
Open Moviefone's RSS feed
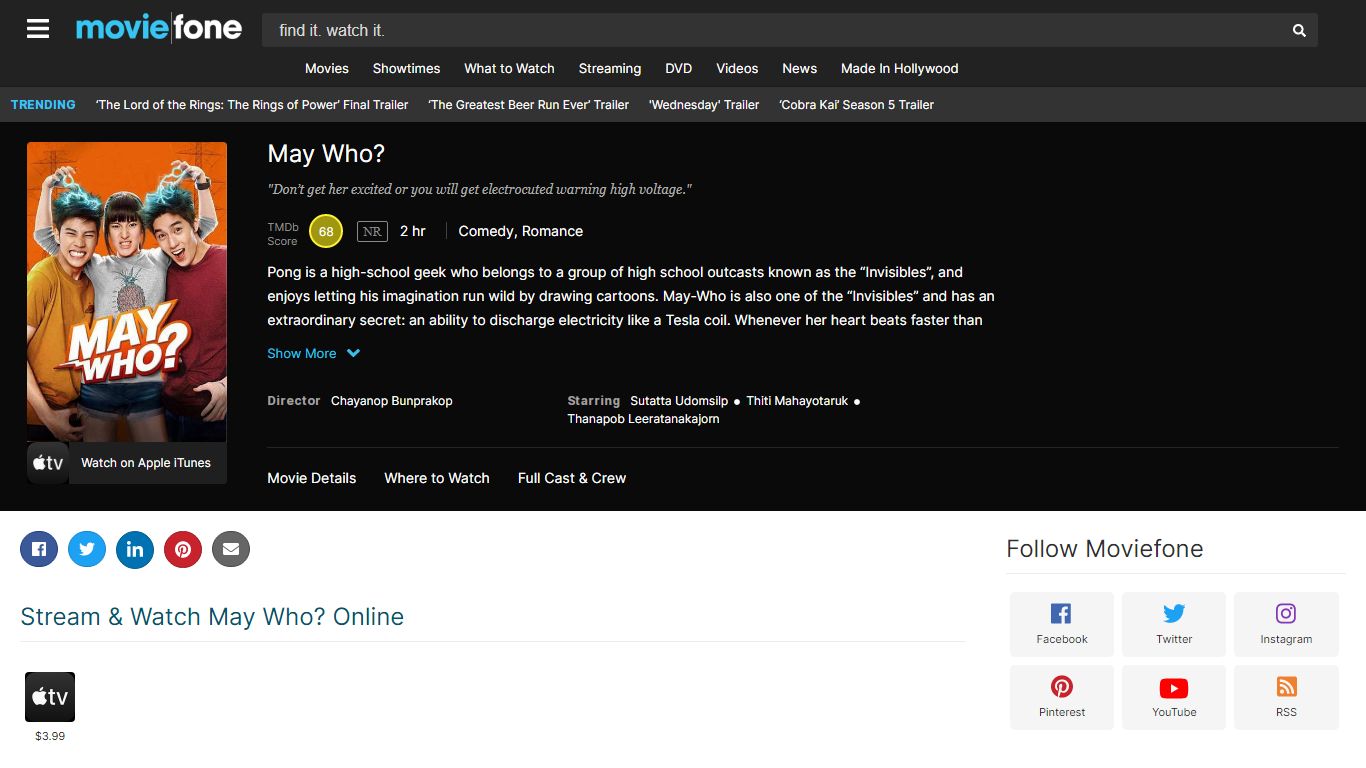point(1286,697)
